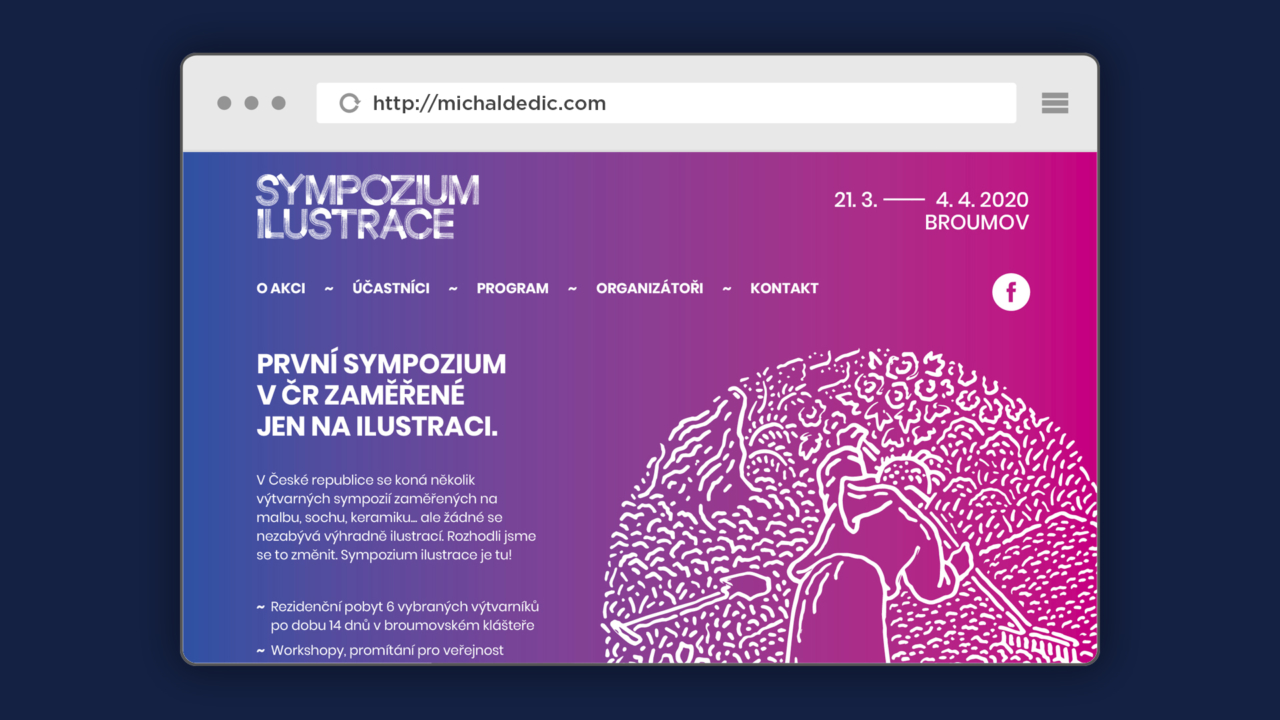Select PROGRAM in the navigation

[x=512, y=288]
